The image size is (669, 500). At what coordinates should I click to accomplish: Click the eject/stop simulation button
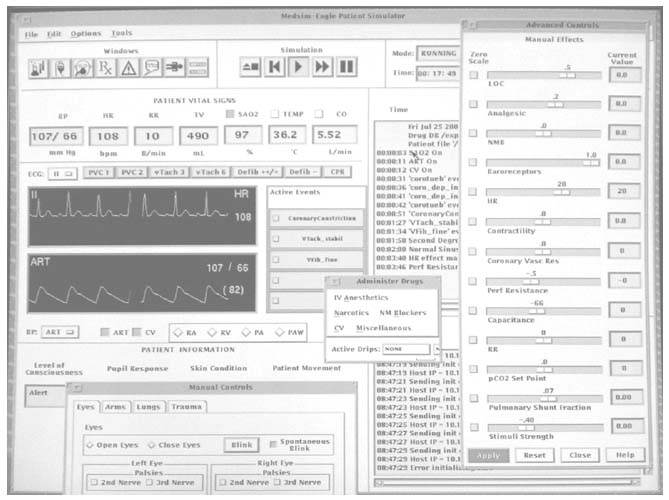point(250,67)
